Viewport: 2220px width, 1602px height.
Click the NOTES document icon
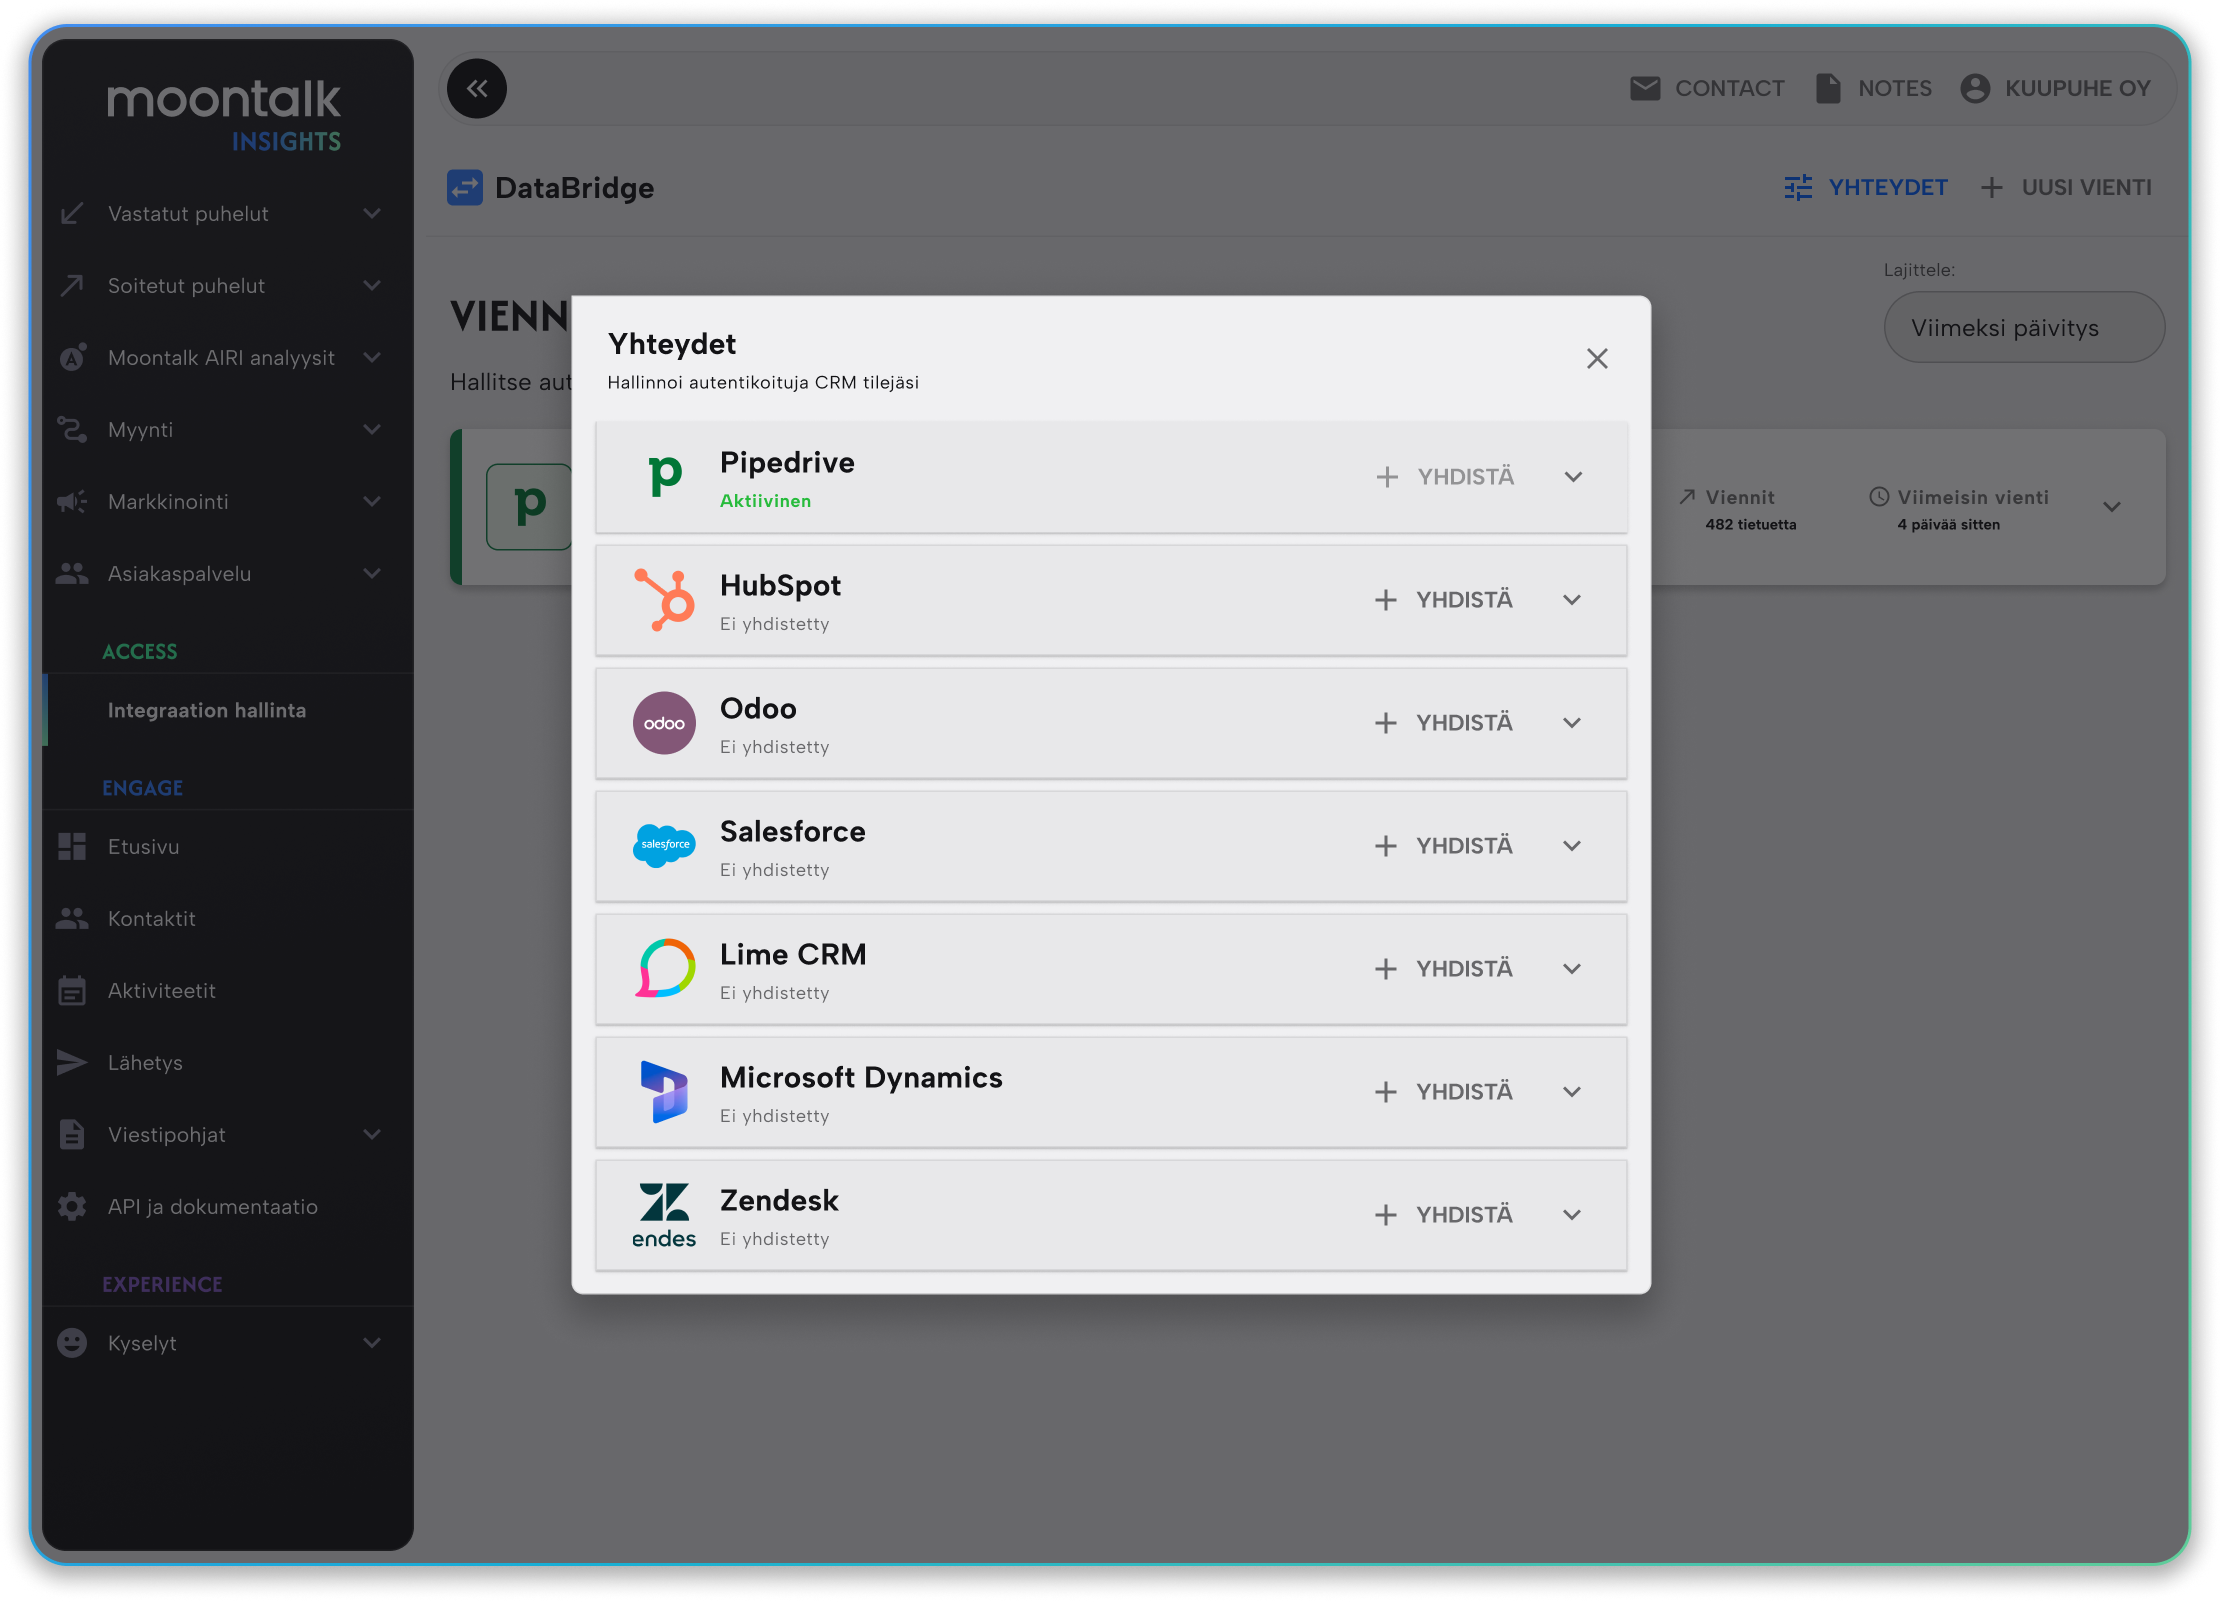[1828, 88]
